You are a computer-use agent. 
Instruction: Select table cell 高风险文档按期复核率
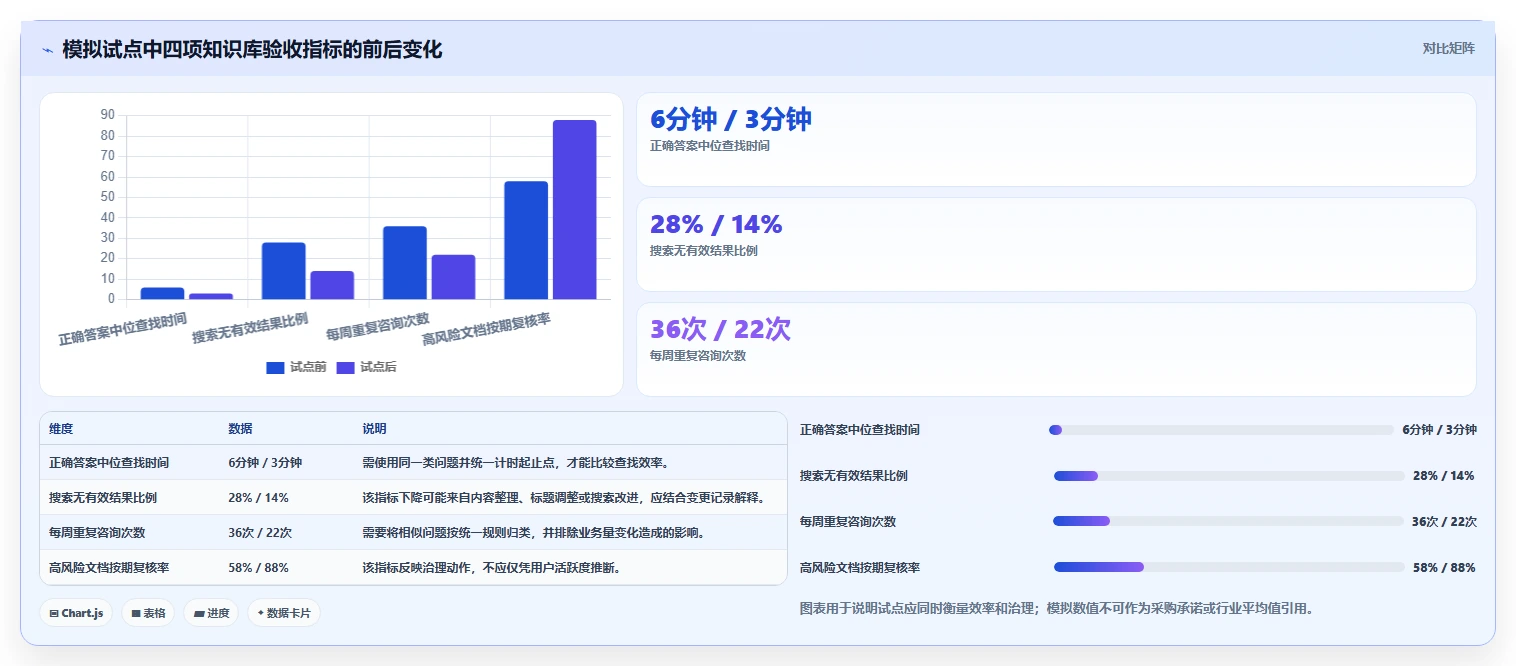tap(109, 567)
